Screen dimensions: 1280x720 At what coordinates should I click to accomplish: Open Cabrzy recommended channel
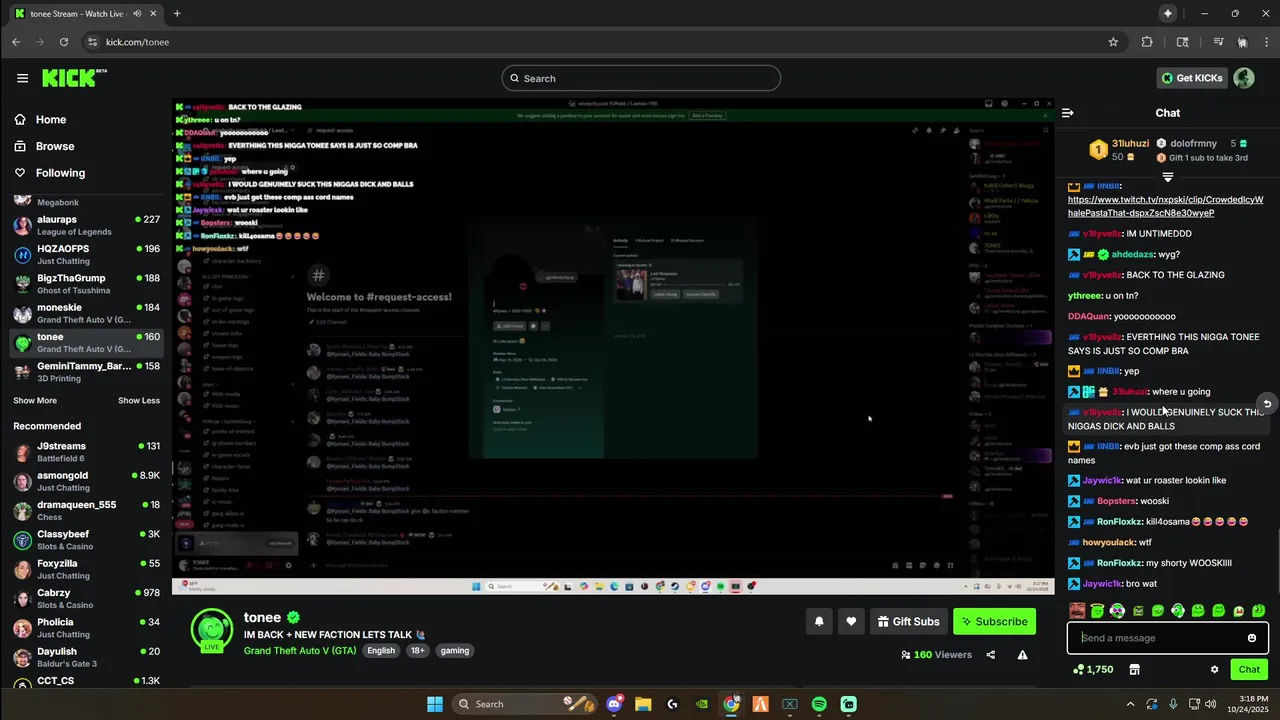tap(86, 598)
